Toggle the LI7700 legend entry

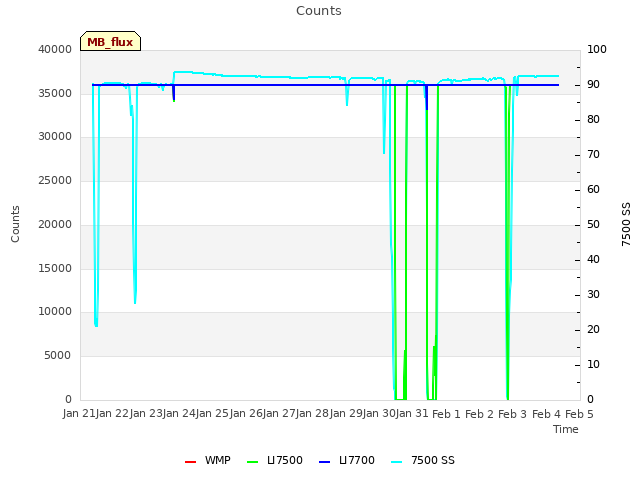(347, 460)
